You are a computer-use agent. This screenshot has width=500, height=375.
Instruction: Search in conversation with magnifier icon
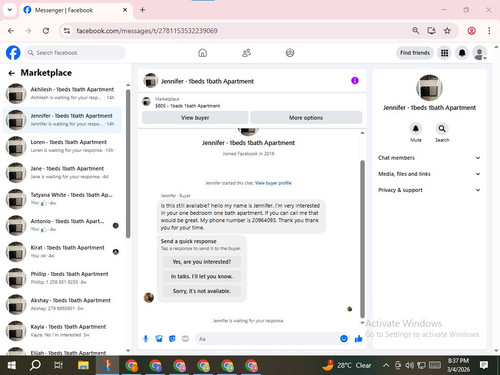[442, 129]
